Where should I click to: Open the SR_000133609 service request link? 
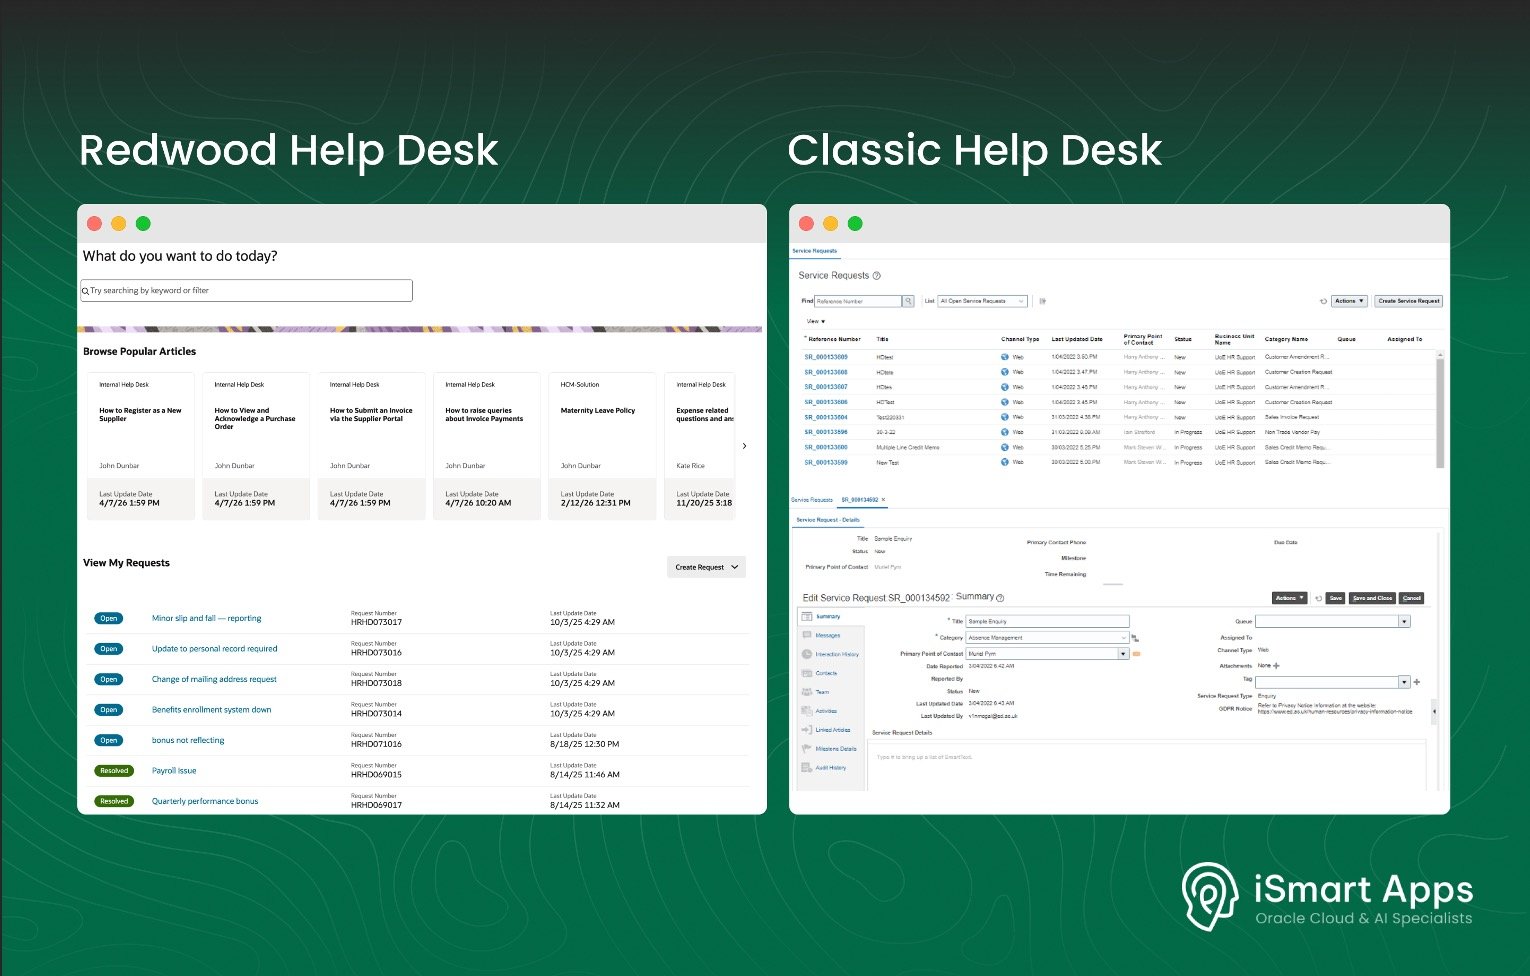coord(826,357)
